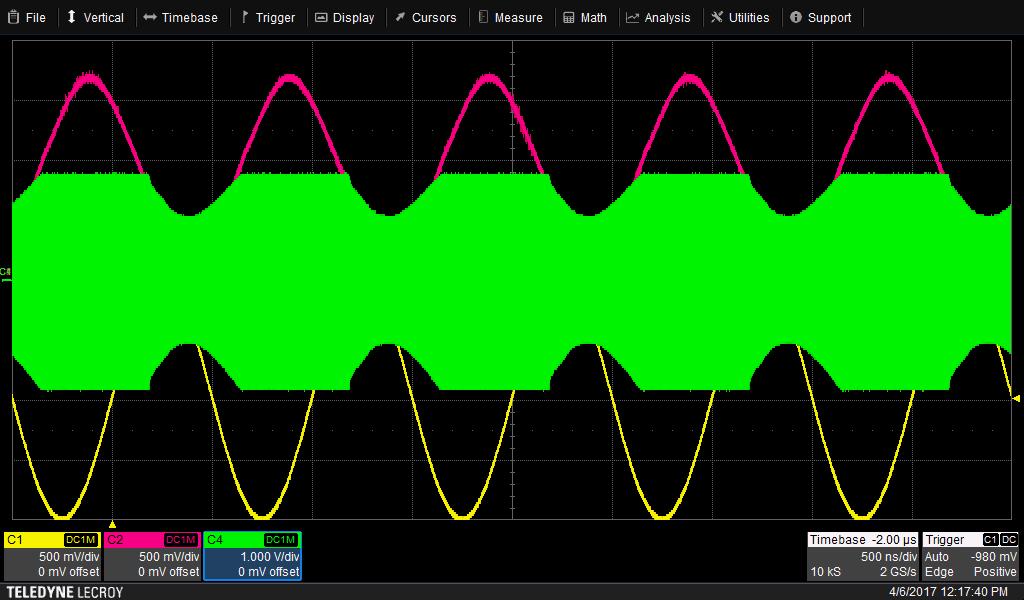Click C4's 0 mV offset value
The image size is (1024, 600).
coord(268,572)
